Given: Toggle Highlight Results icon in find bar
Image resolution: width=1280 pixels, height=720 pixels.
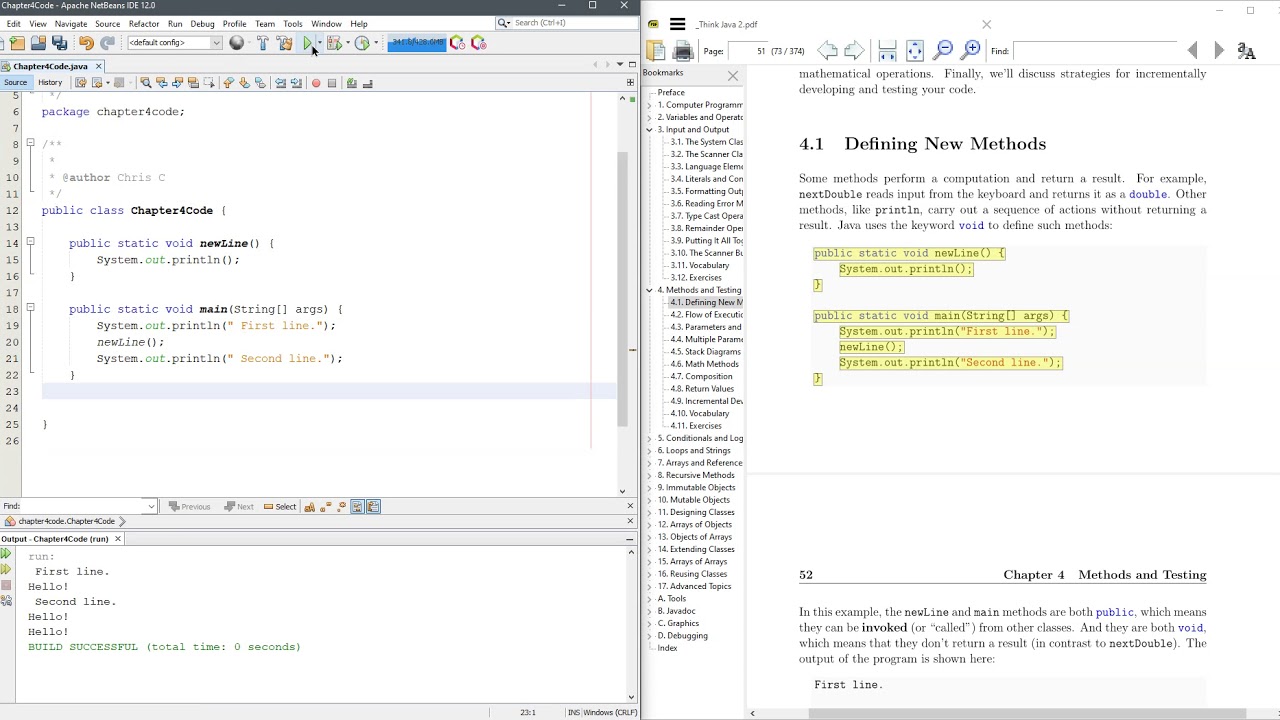Looking at the screenshot, I should [x=357, y=507].
